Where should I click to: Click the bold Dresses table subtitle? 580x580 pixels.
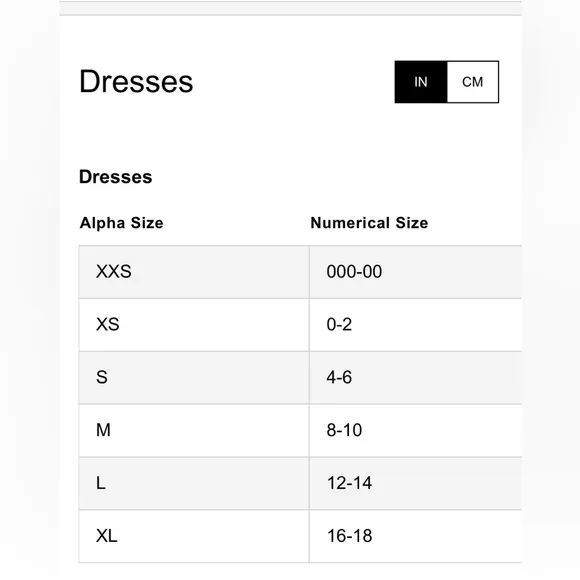click(115, 177)
